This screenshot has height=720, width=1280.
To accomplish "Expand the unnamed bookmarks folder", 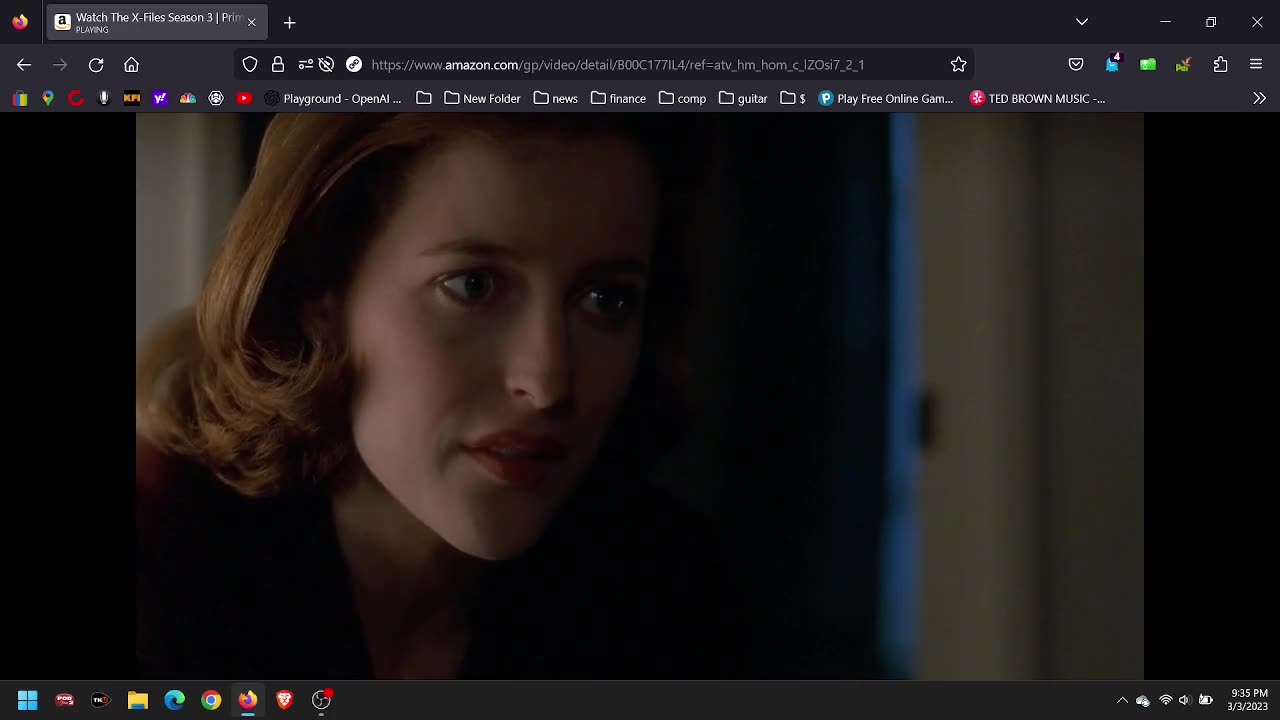I will click(424, 98).
